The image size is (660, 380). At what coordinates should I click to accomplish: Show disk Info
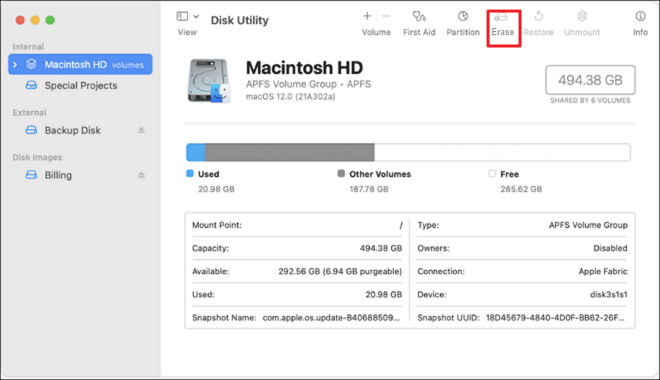[x=640, y=24]
